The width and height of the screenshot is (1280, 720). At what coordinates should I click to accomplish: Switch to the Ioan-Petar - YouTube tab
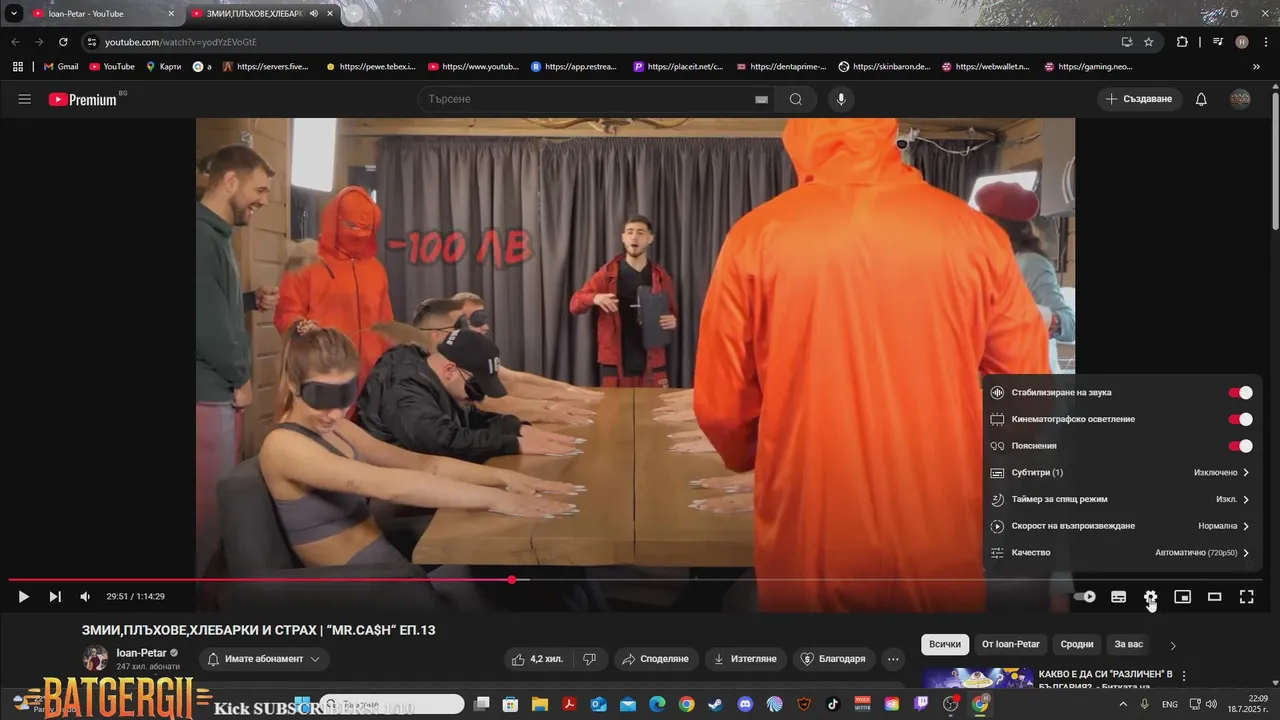pos(102,14)
